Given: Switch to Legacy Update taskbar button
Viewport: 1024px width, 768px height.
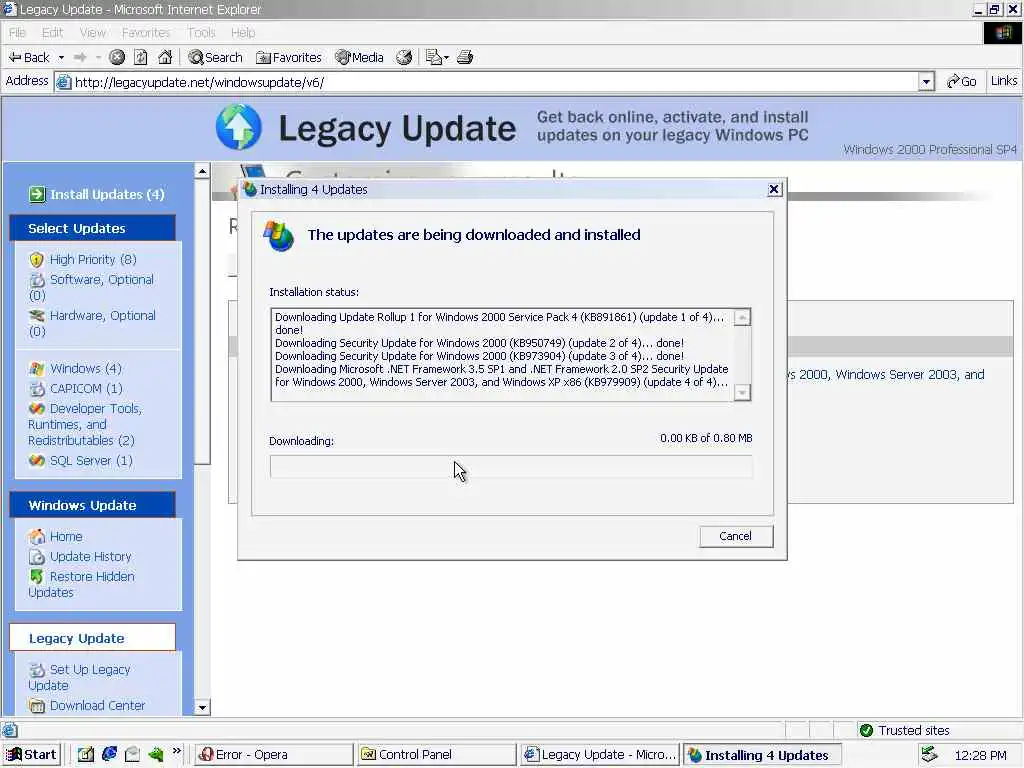Looking at the screenshot, I should tap(600, 755).
